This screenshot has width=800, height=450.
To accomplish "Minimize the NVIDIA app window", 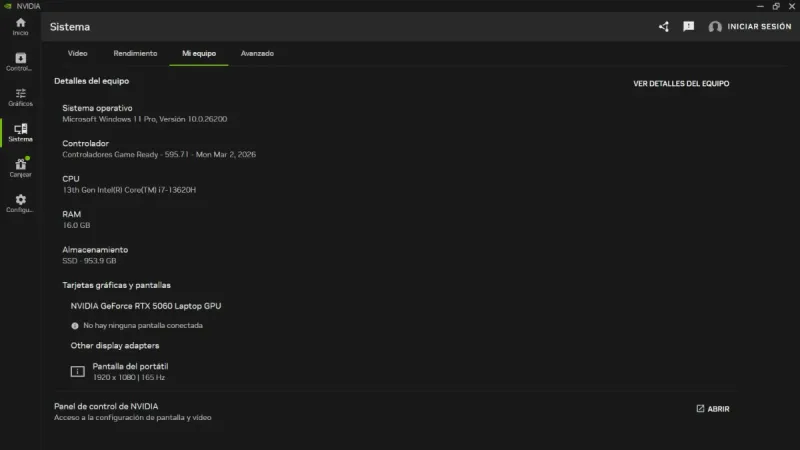I will click(x=760, y=6).
